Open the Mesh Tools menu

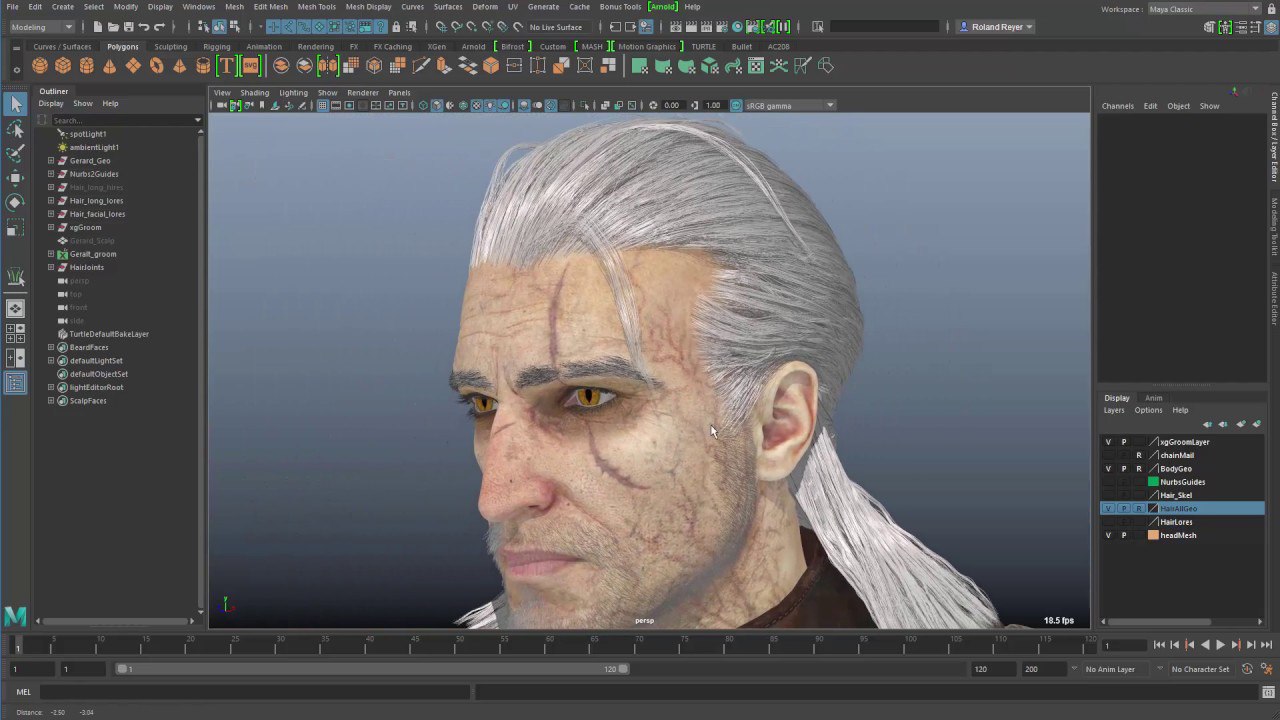(x=316, y=7)
